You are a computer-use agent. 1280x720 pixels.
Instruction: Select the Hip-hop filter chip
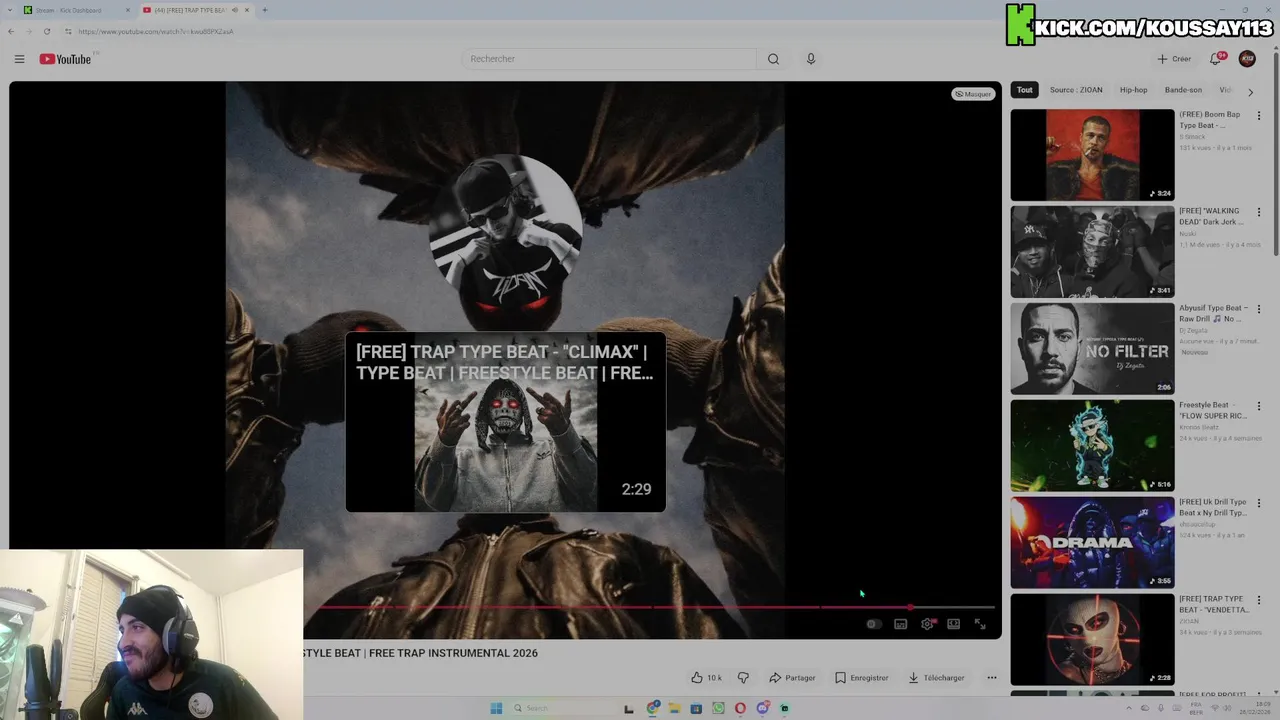coord(1133,90)
